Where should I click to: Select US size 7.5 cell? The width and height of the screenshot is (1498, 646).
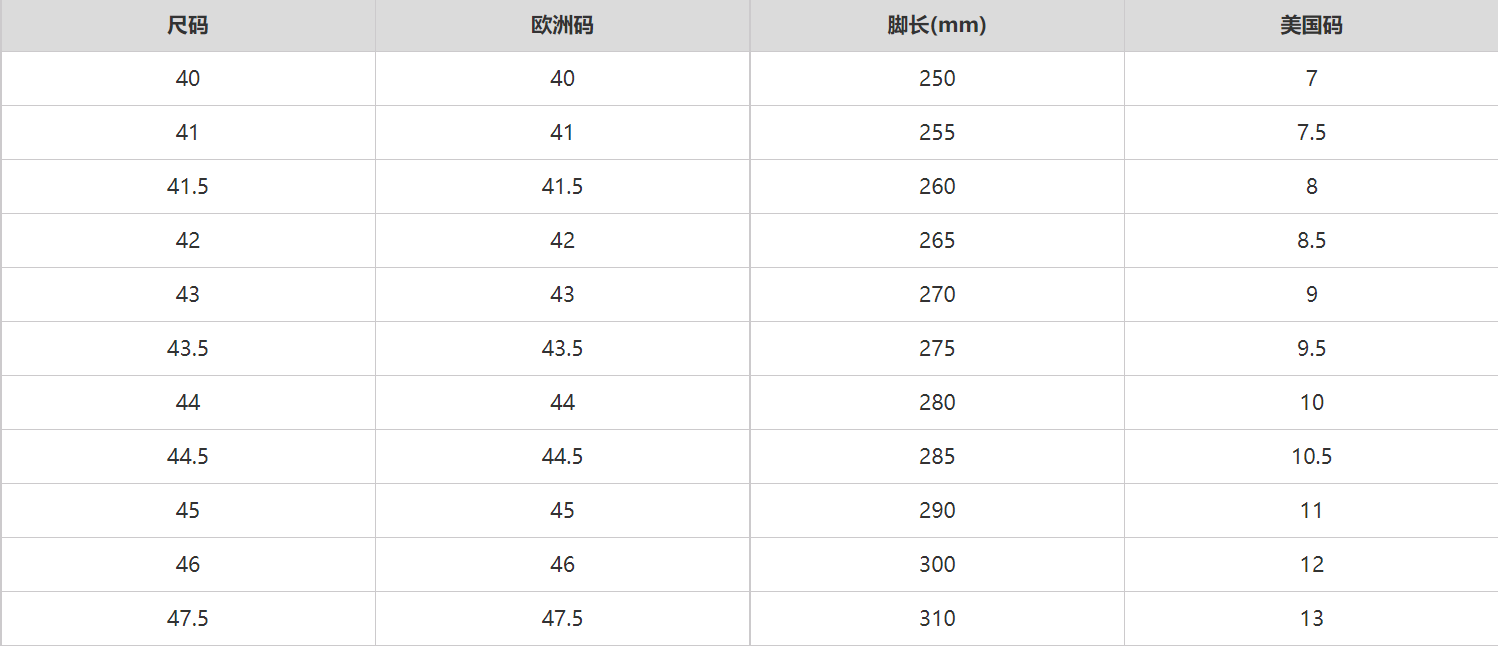[x=1311, y=133]
